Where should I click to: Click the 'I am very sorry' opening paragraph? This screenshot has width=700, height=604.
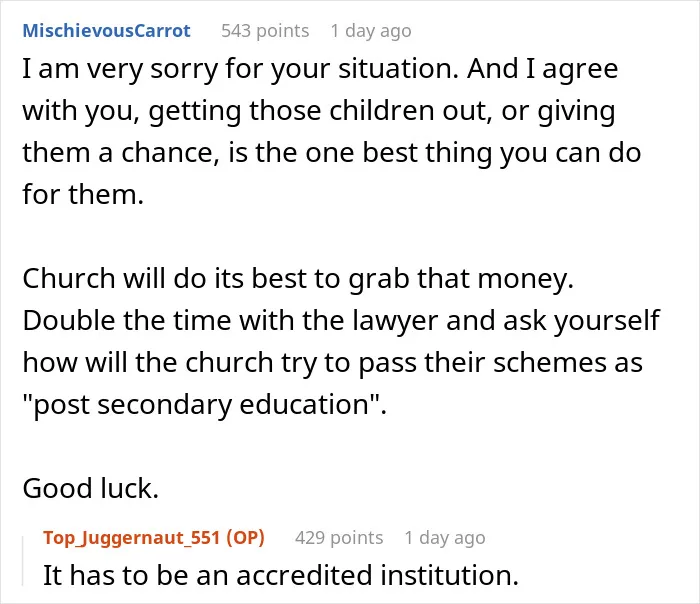(x=332, y=131)
